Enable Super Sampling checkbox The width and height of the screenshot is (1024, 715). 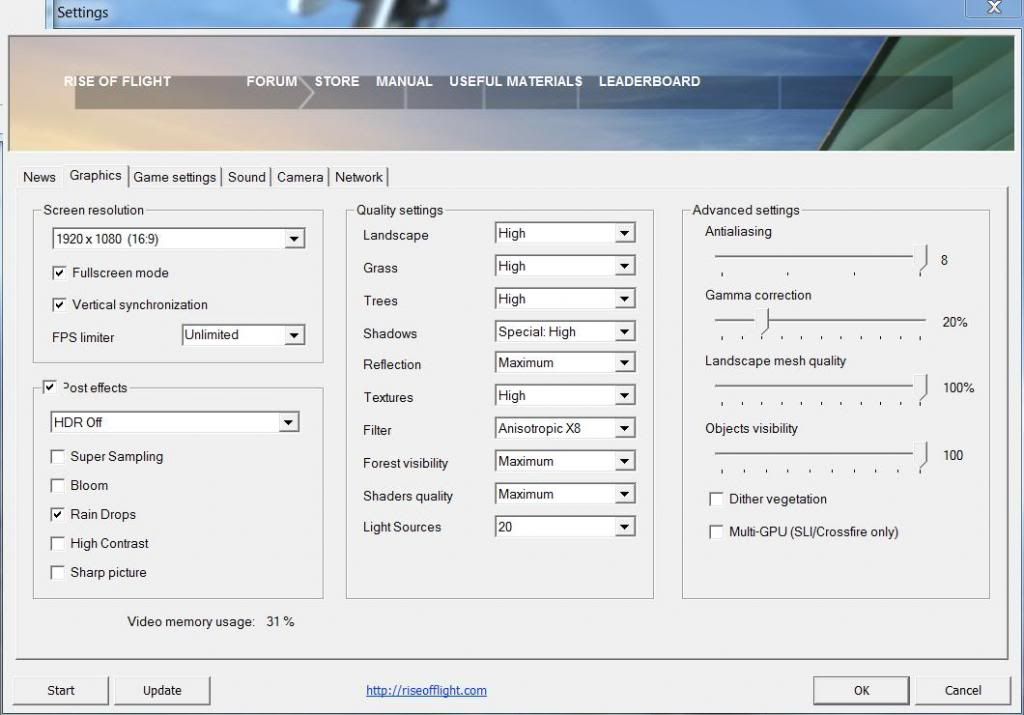[57, 456]
